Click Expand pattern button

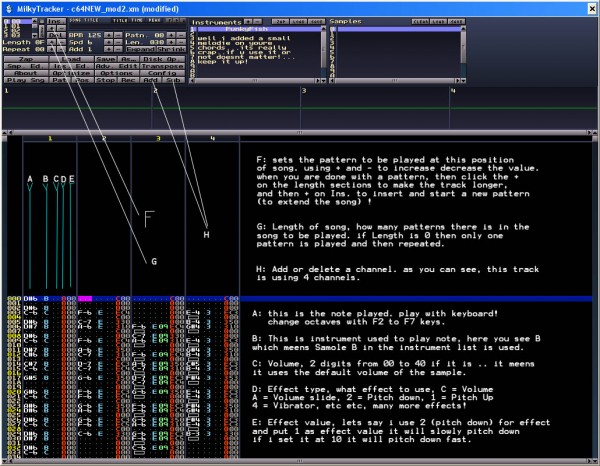141,49
